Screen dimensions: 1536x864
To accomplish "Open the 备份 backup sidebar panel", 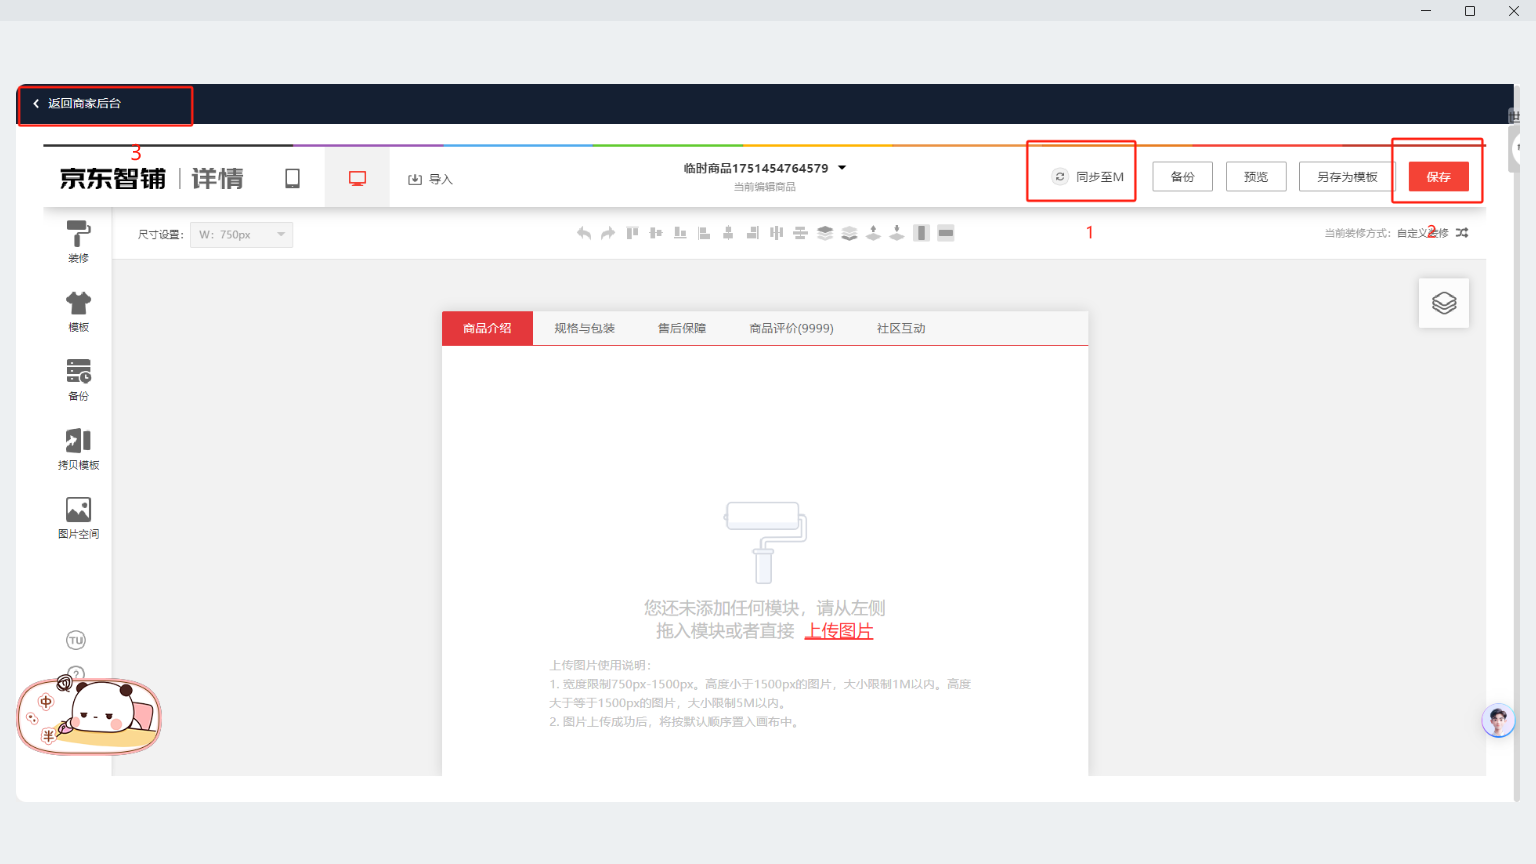I will [x=78, y=379].
